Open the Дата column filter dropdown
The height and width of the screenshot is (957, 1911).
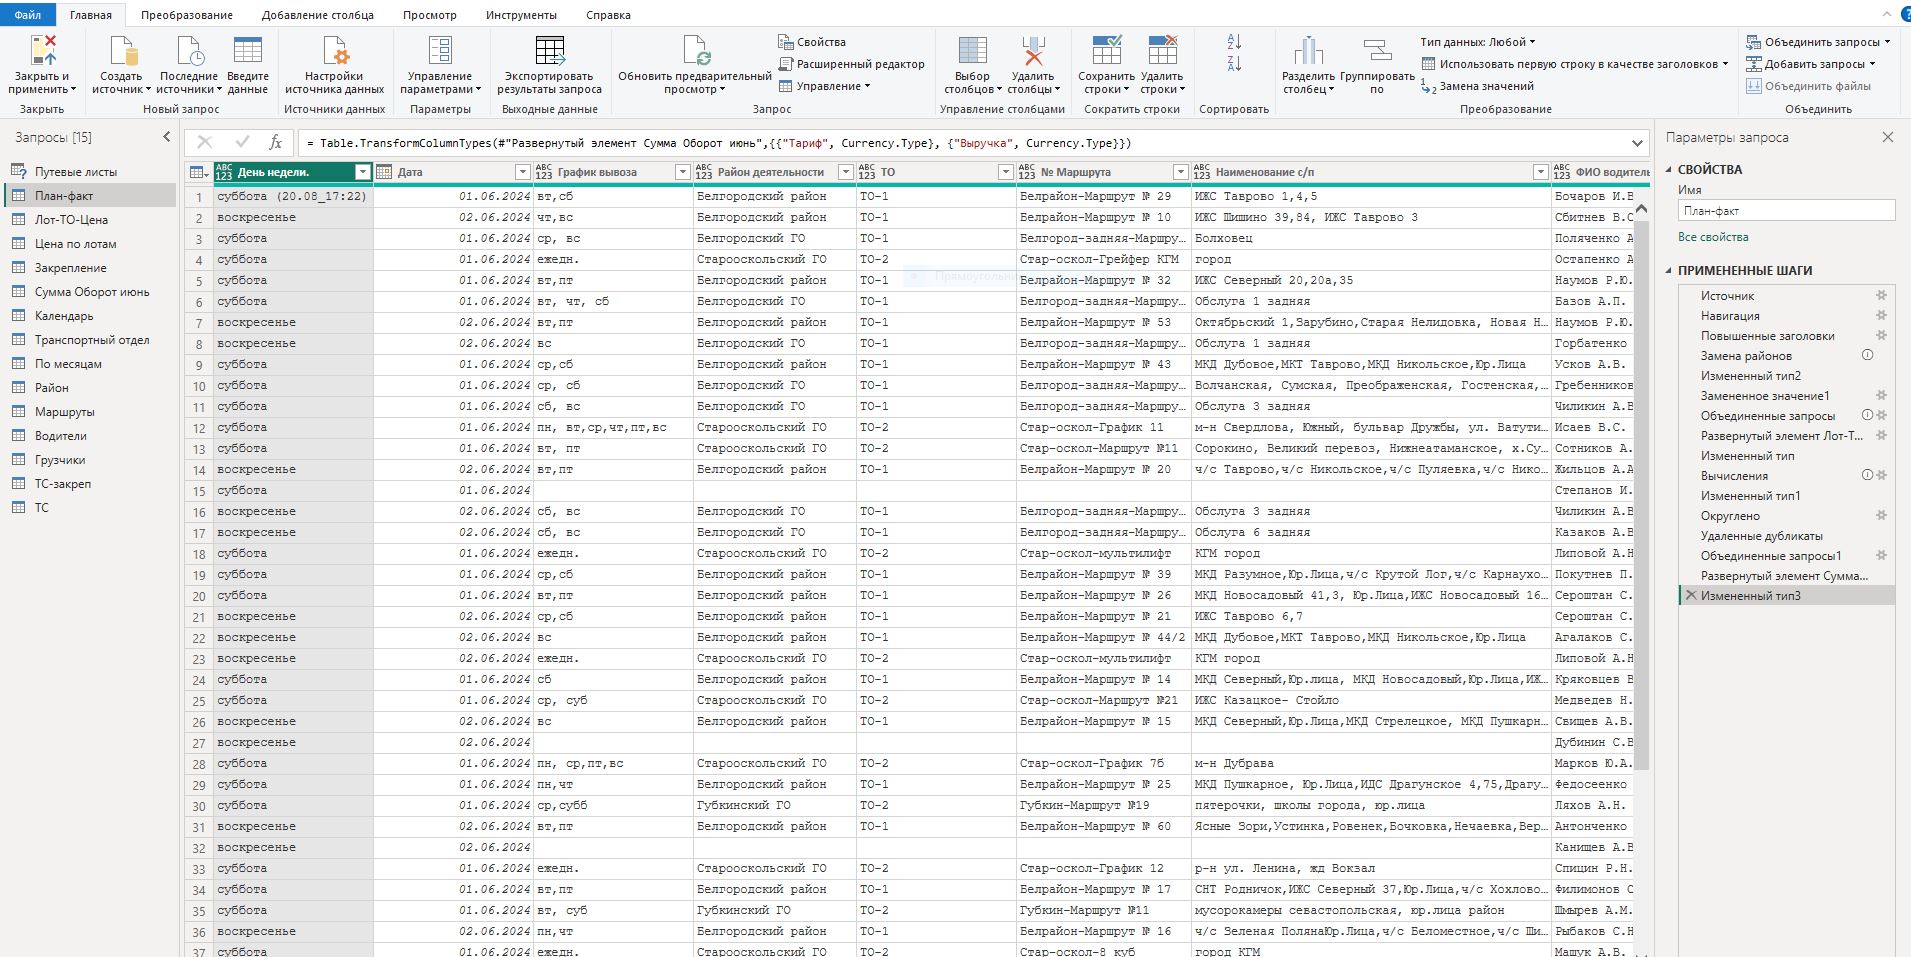pyautogui.click(x=522, y=172)
